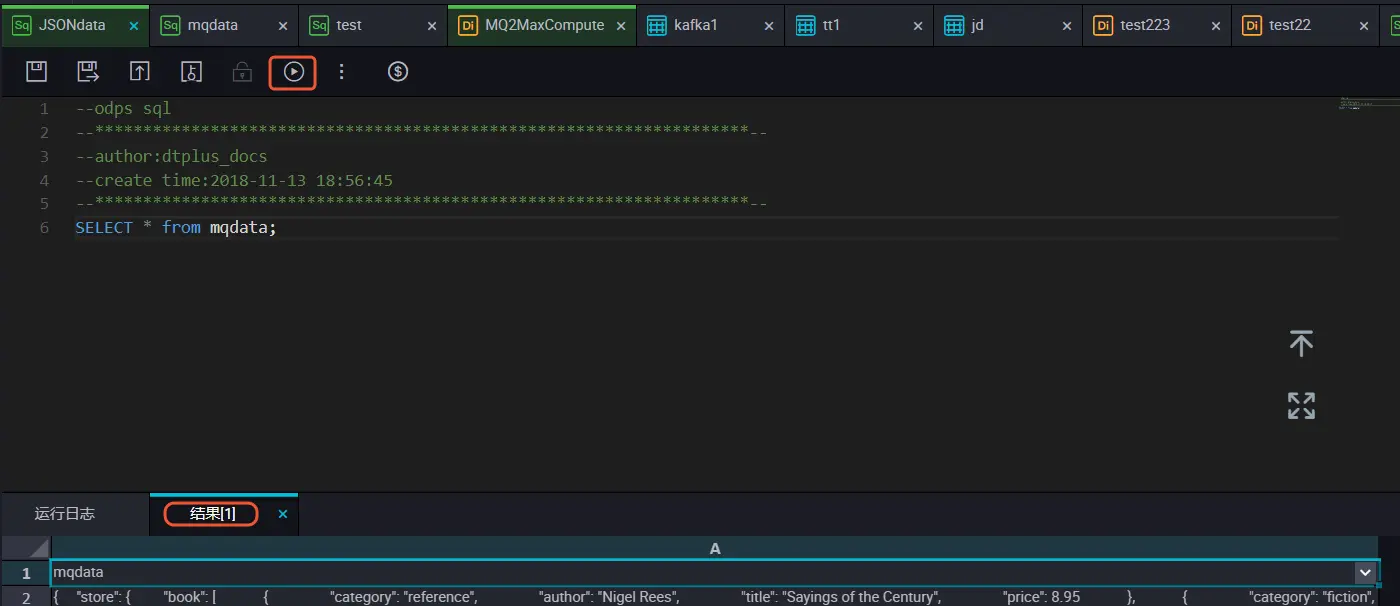Click the greyed padlock unlock icon

242,71
